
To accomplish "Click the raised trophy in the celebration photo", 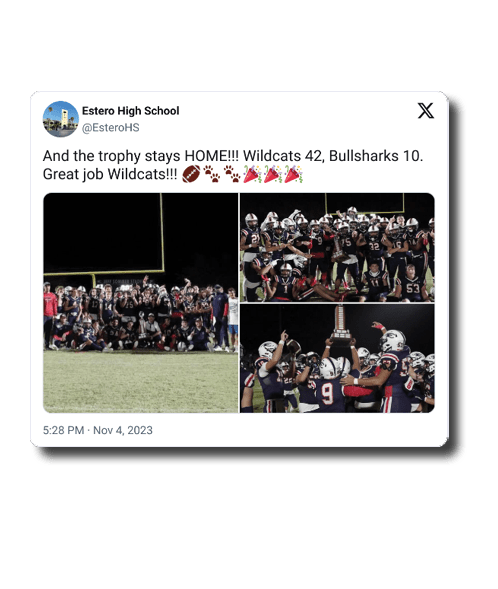I will click(340, 324).
